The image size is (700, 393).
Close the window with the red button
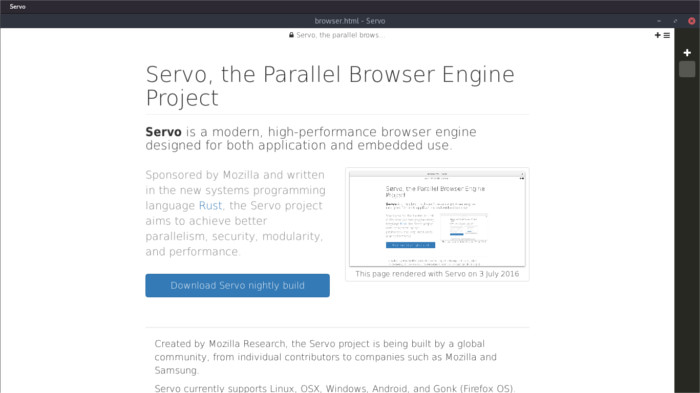pyautogui.click(x=692, y=21)
